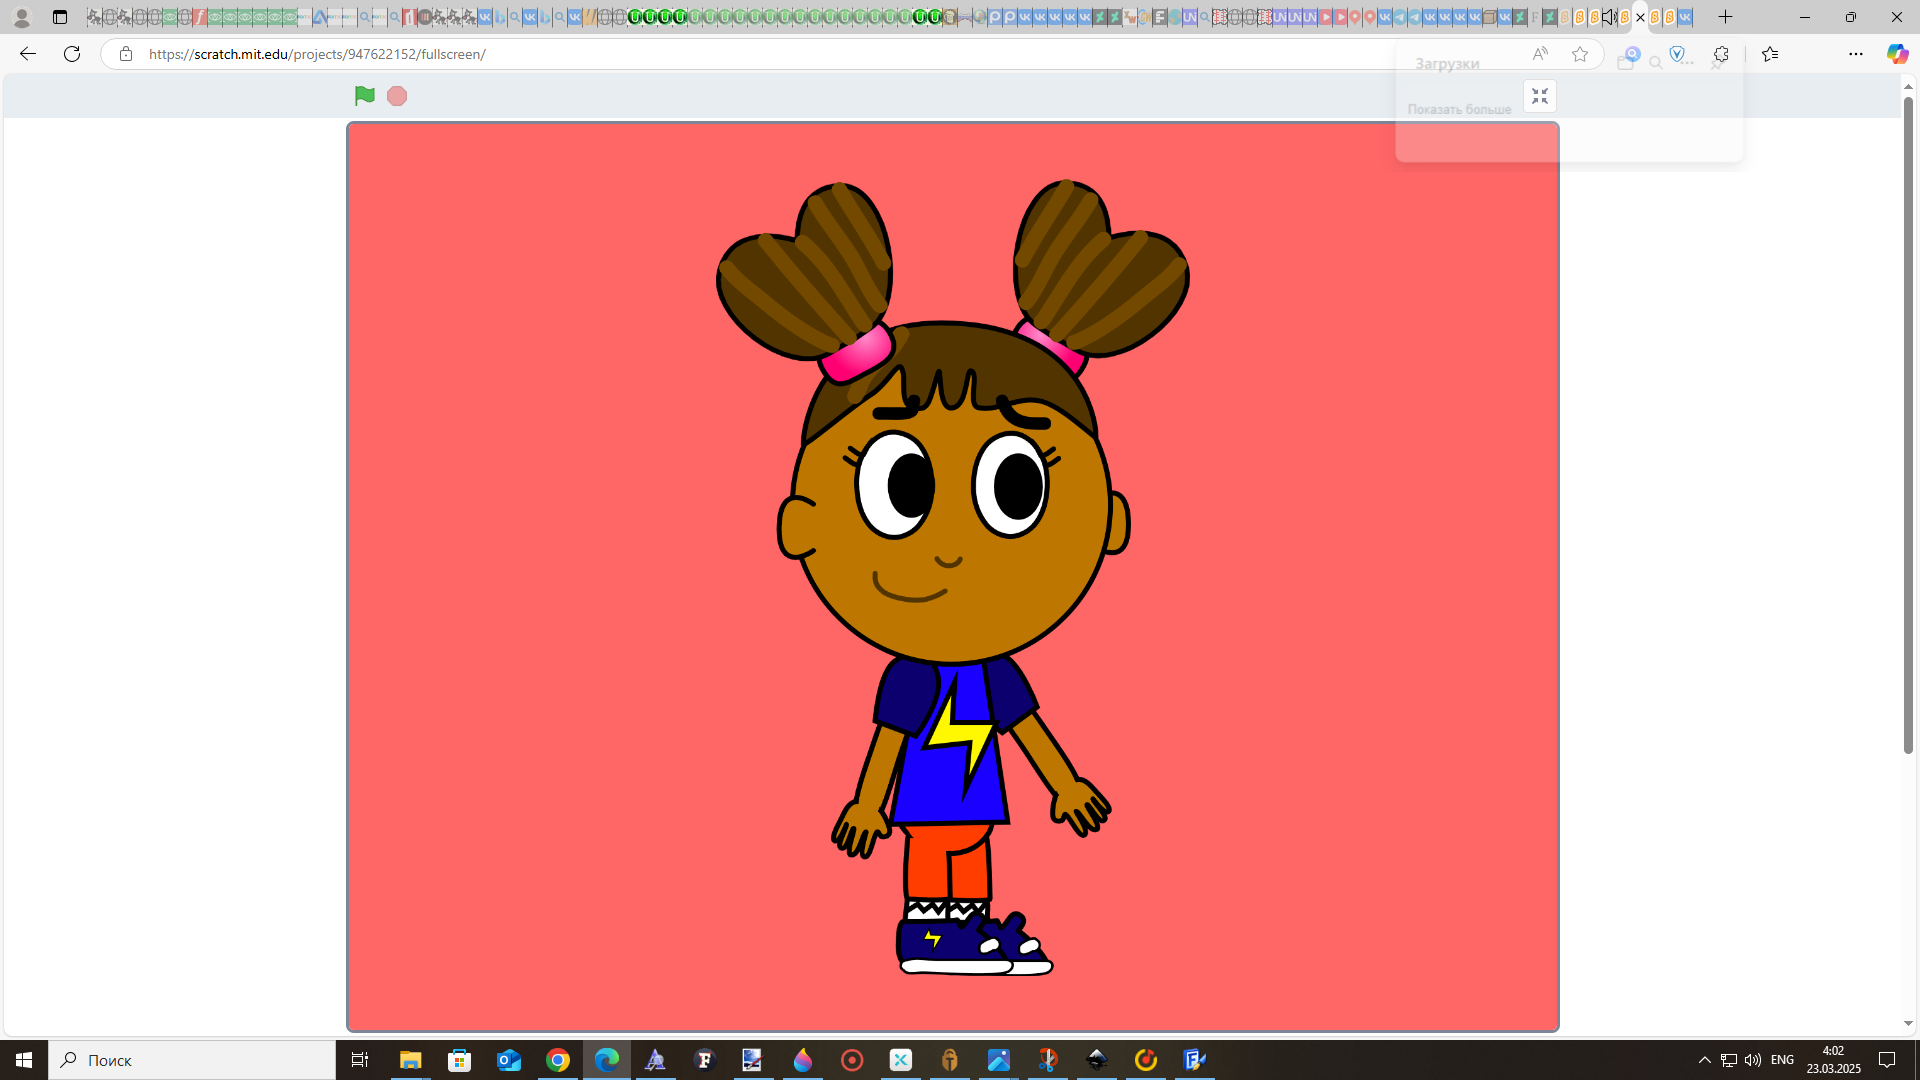1920x1080 pixels.
Task: Open the Extensions puzzle menu
Action: [1721, 54]
